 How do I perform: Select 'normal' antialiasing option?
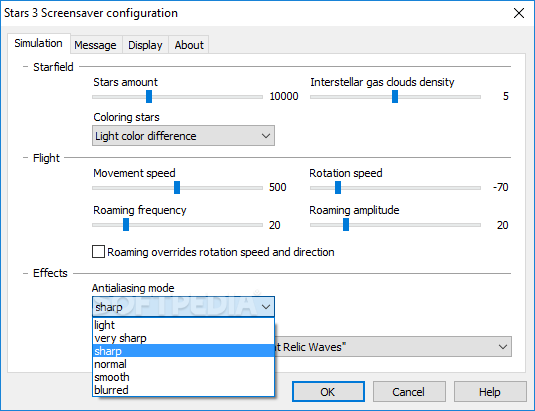[183, 364]
